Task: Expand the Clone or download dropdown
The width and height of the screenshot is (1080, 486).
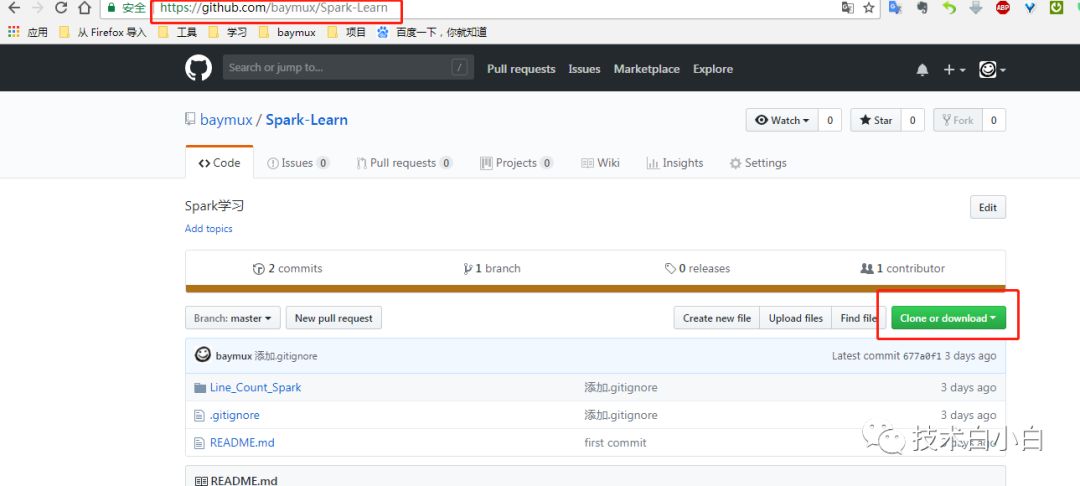Action: pyautogui.click(x=948, y=318)
